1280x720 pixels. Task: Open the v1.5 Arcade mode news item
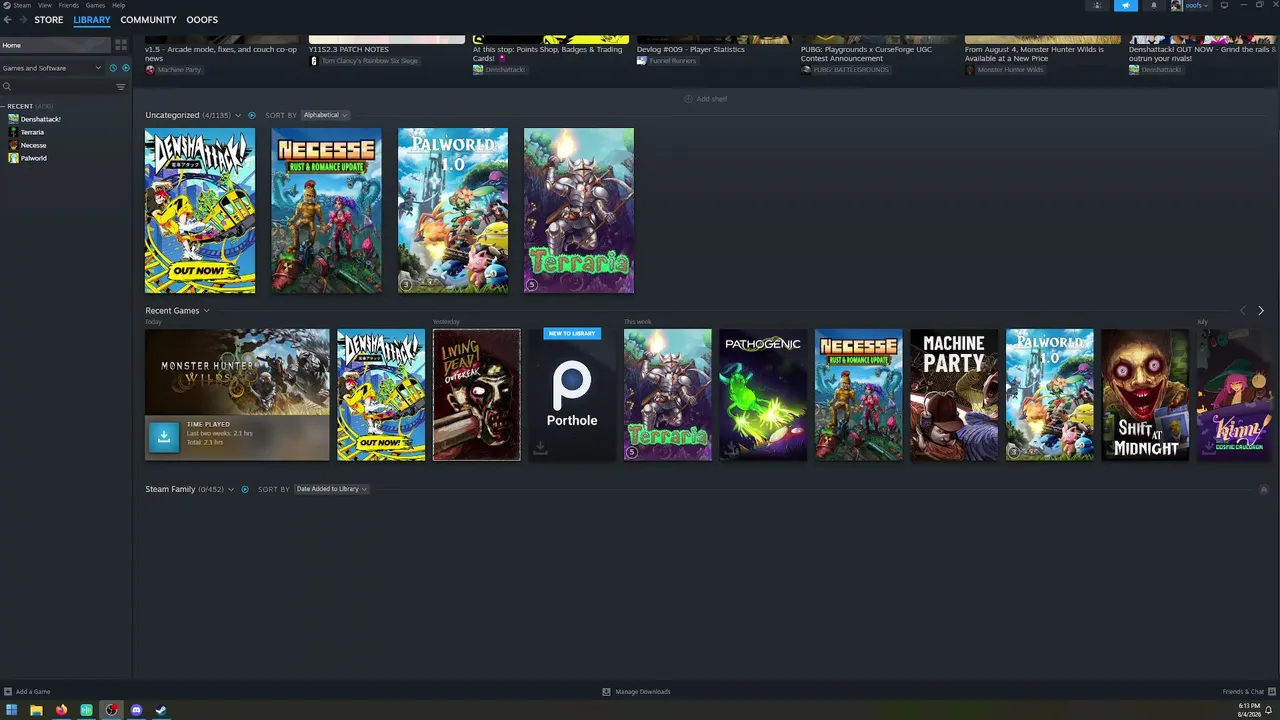[223, 54]
